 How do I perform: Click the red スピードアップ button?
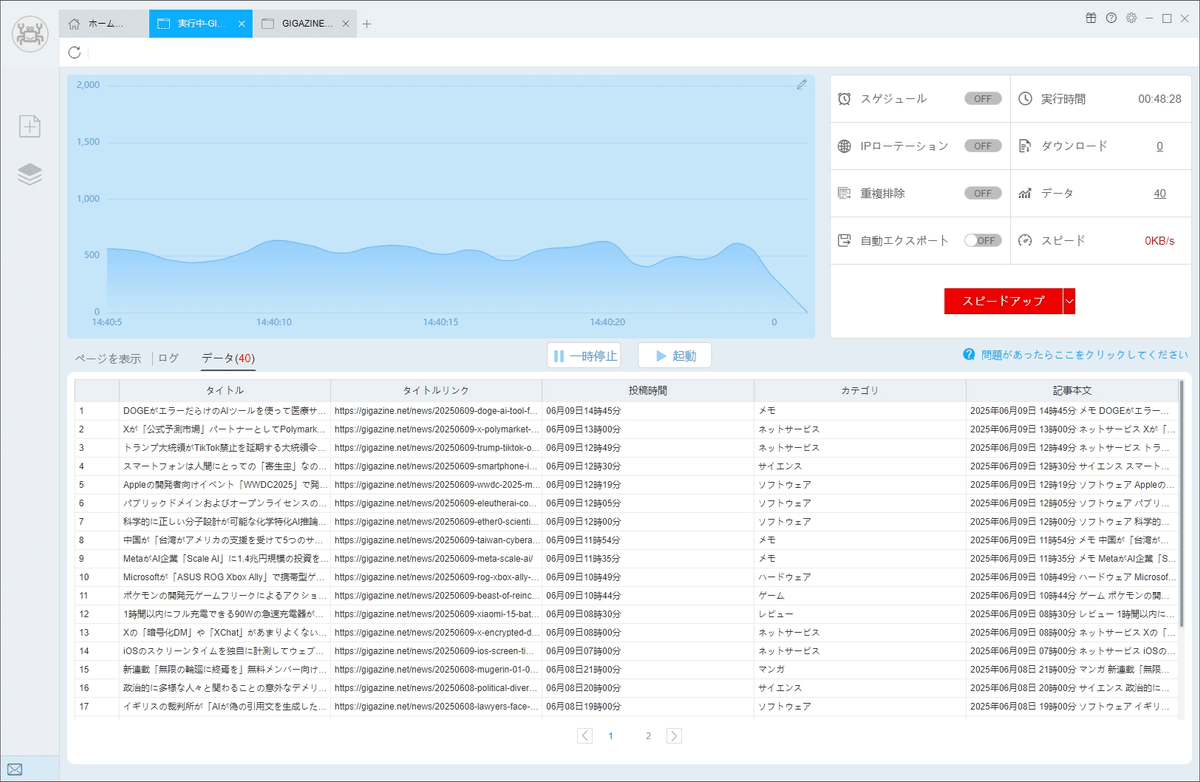1003,300
